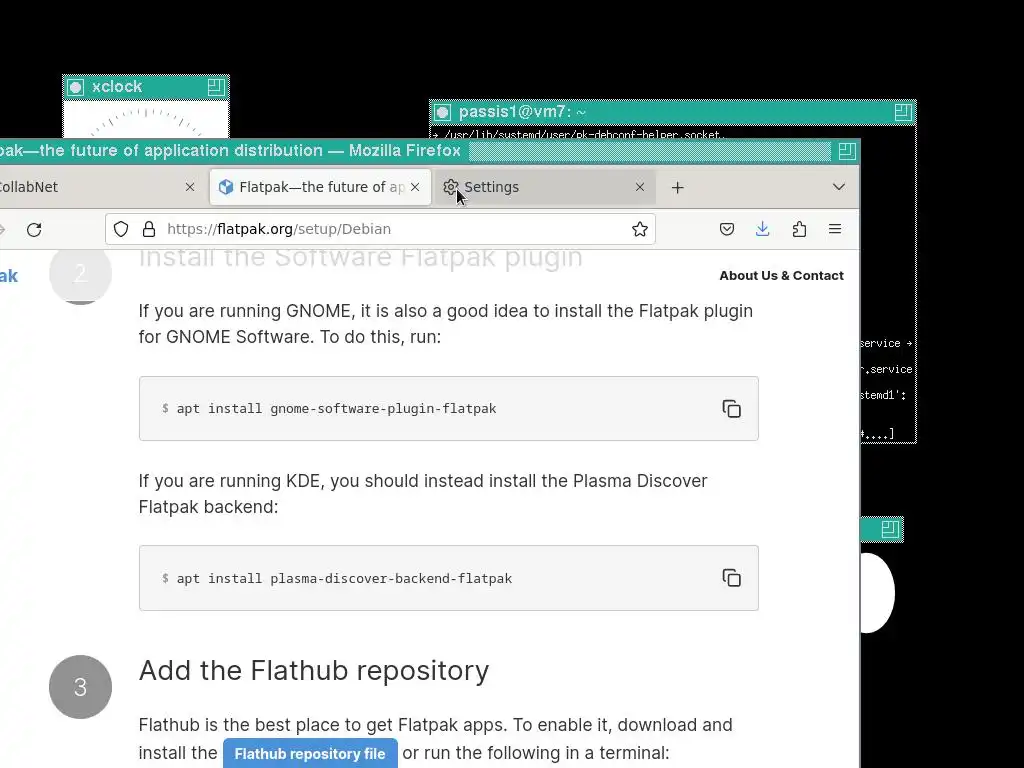Click the 'Add the Flathub repository' heading
This screenshot has width=1024, height=768.
click(x=314, y=671)
